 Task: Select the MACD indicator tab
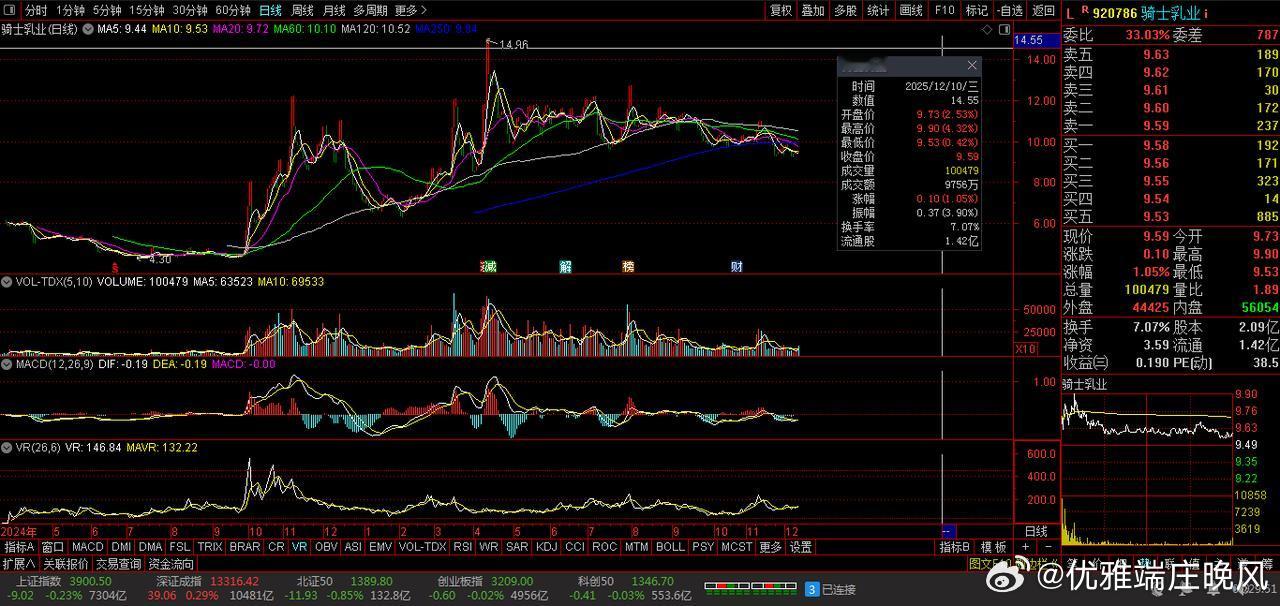pyautogui.click(x=88, y=547)
